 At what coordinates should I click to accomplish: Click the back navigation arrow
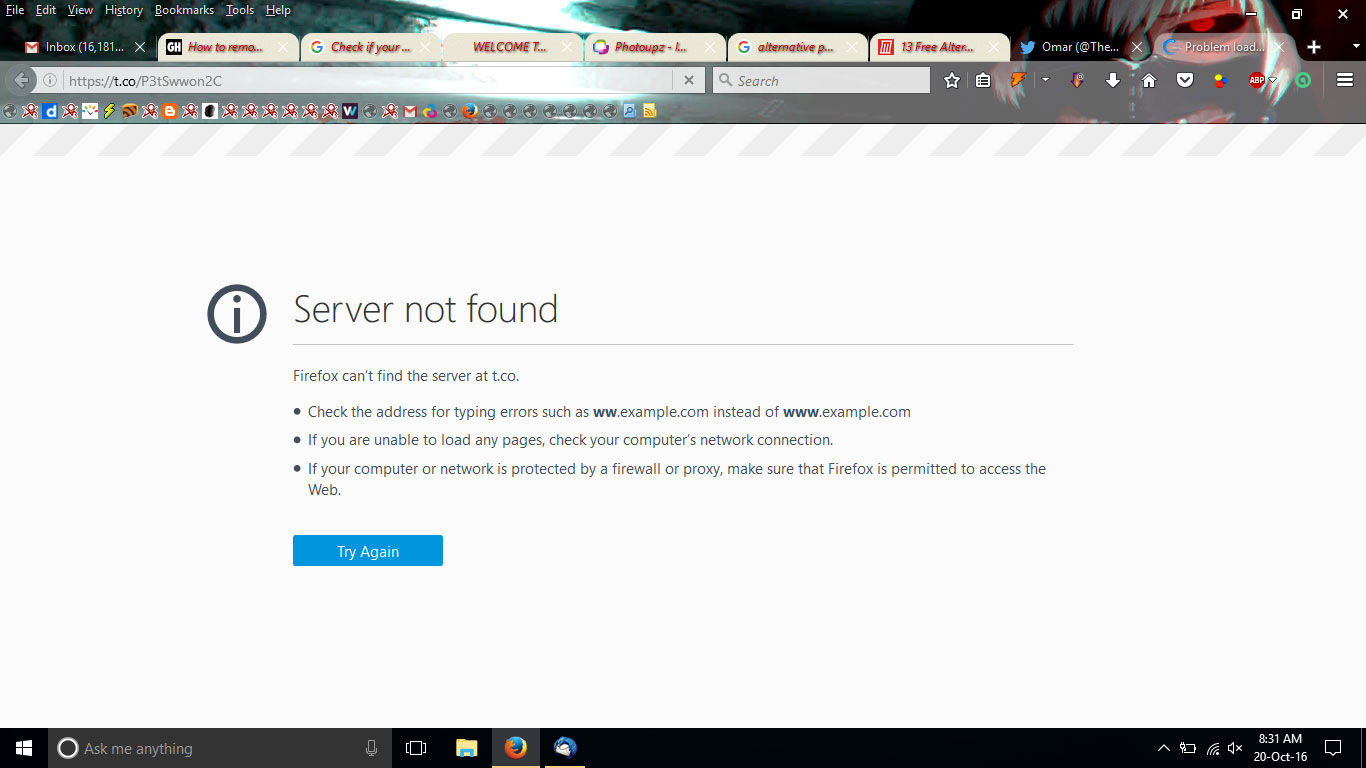22,80
